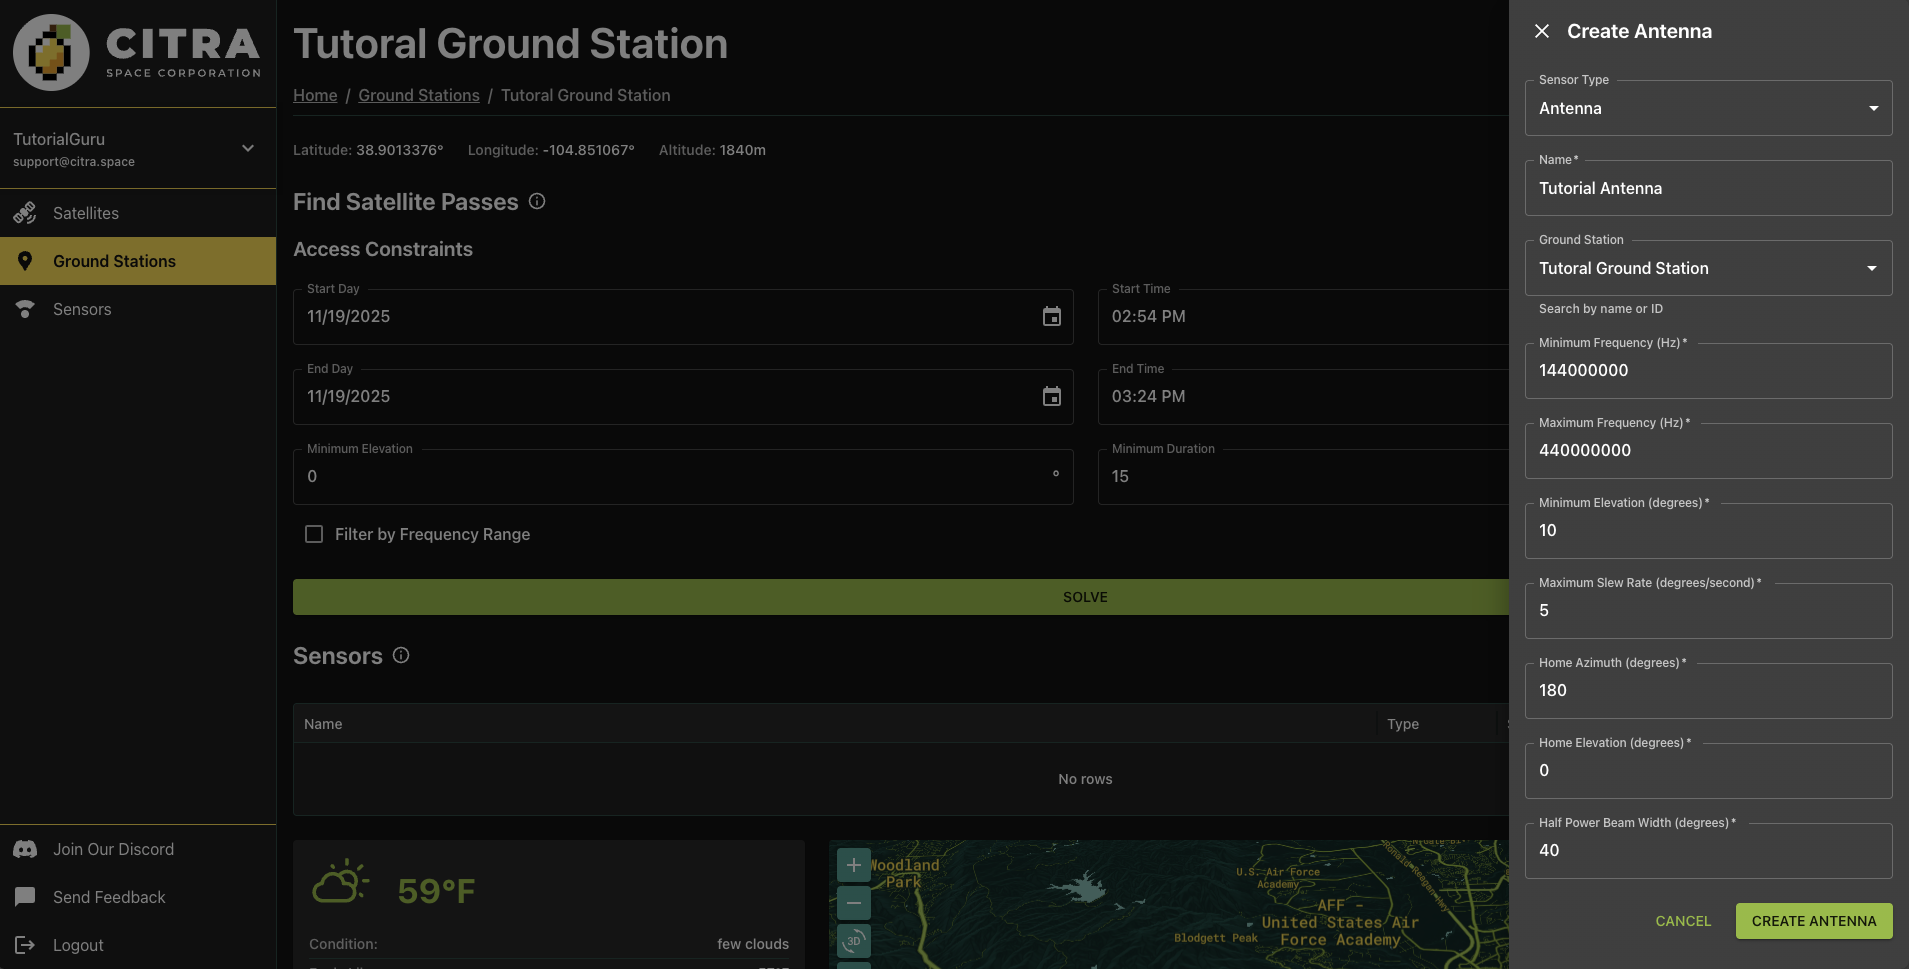The image size is (1909, 969).
Task: Open the Ground Stations menu item
Action: coord(138,261)
